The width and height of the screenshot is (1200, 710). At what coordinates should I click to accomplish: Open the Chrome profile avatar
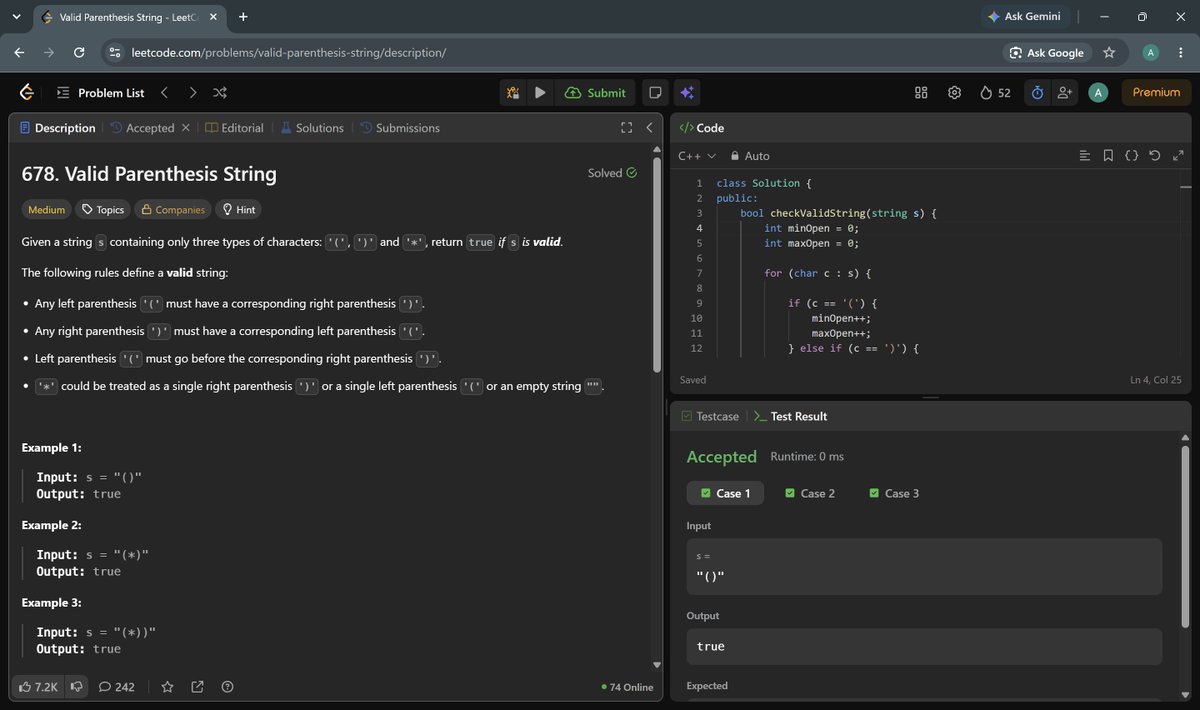click(1151, 52)
